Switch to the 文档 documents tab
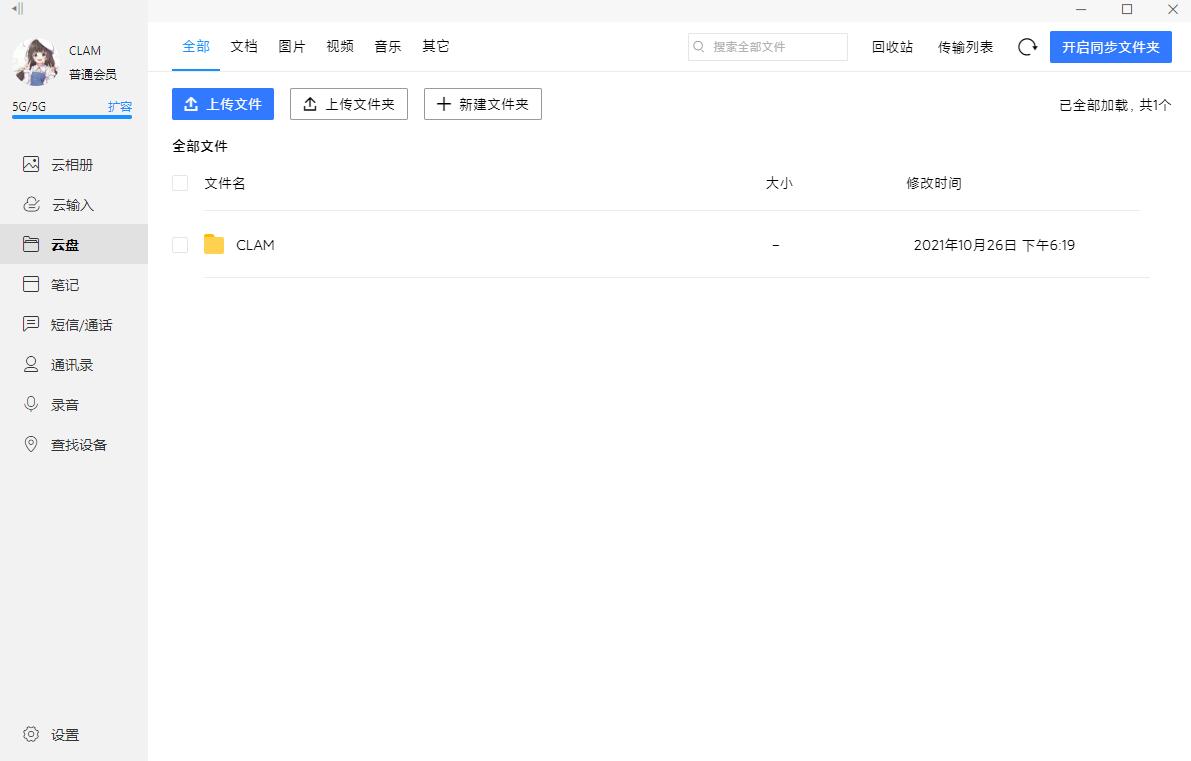Viewport: 1191px width, 761px height. click(x=244, y=46)
